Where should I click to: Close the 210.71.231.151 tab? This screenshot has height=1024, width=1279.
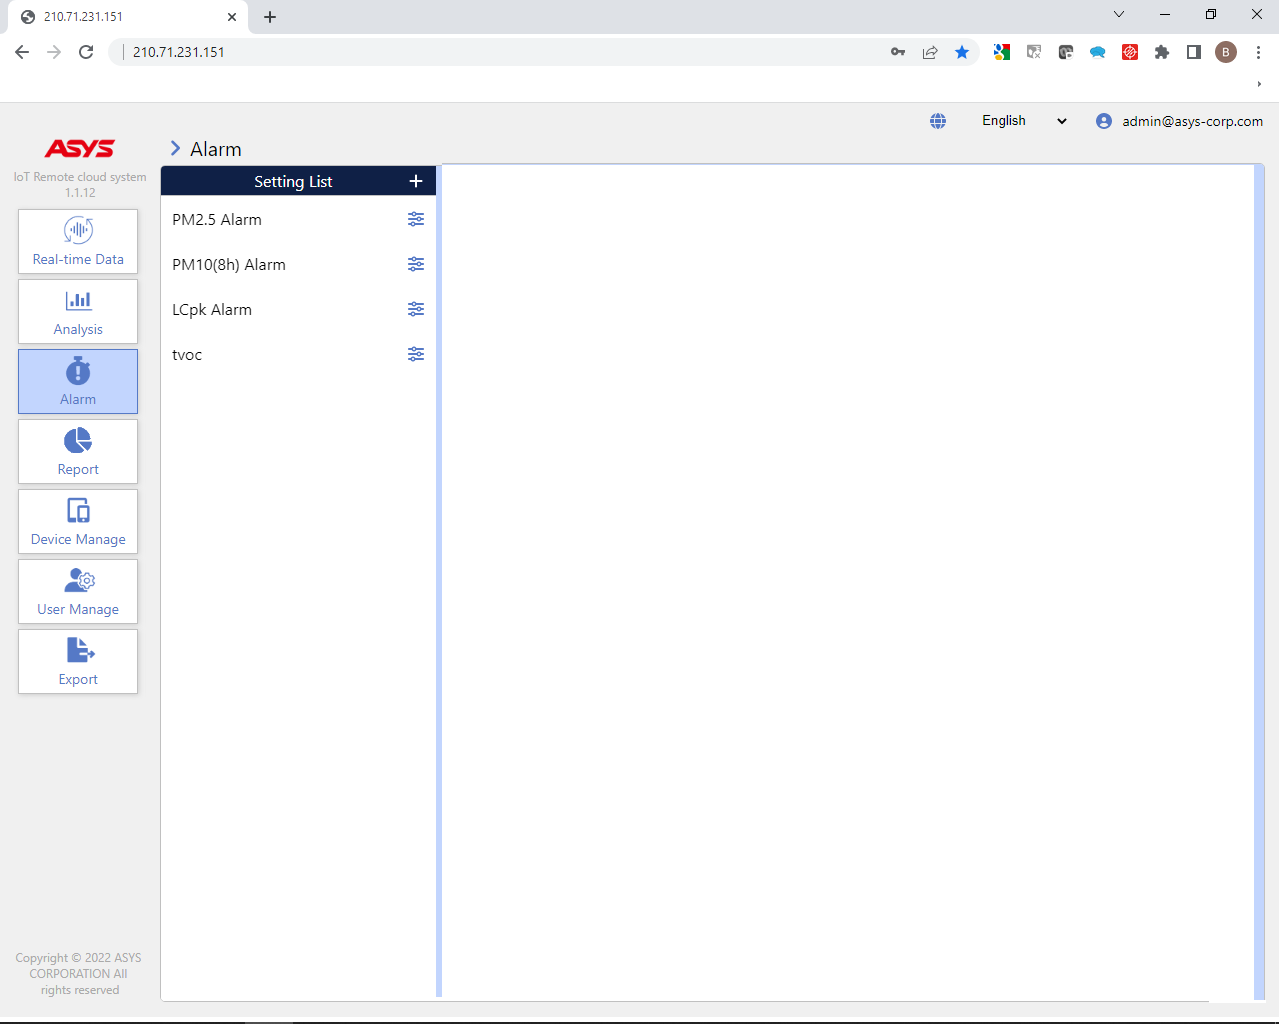pyautogui.click(x=232, y=17)
